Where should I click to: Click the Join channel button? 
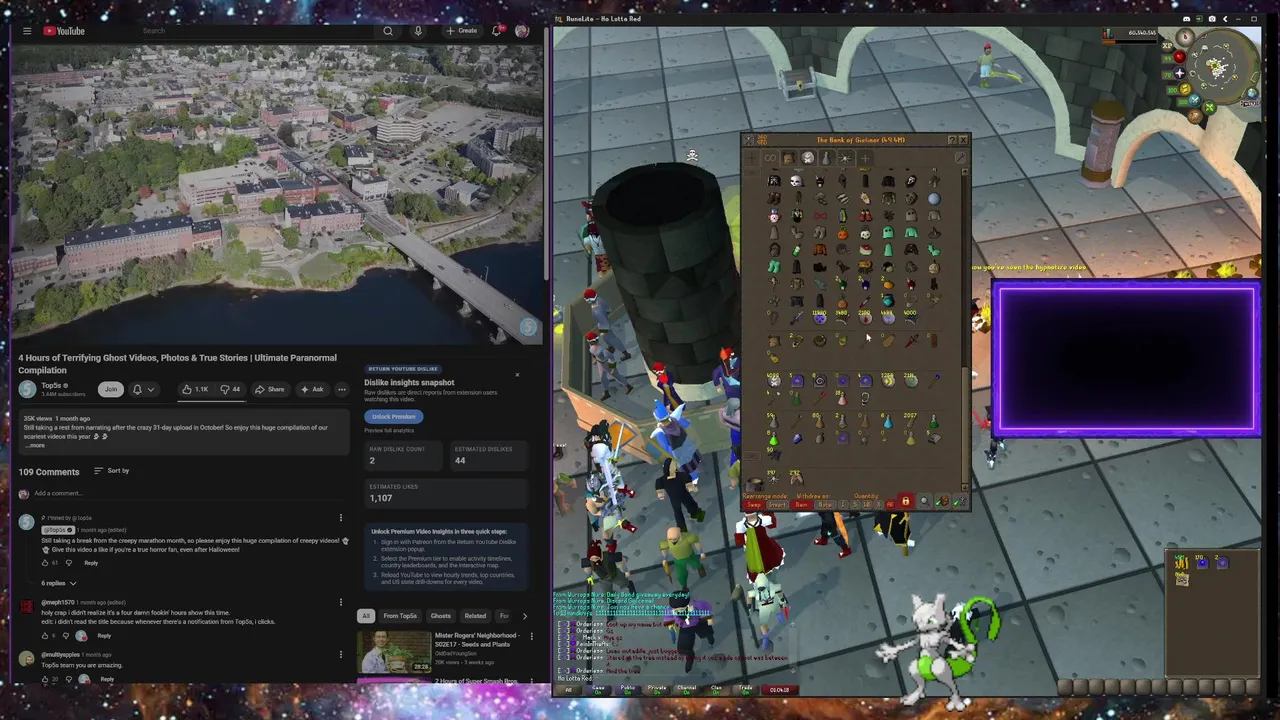click(x=111, y=389)
